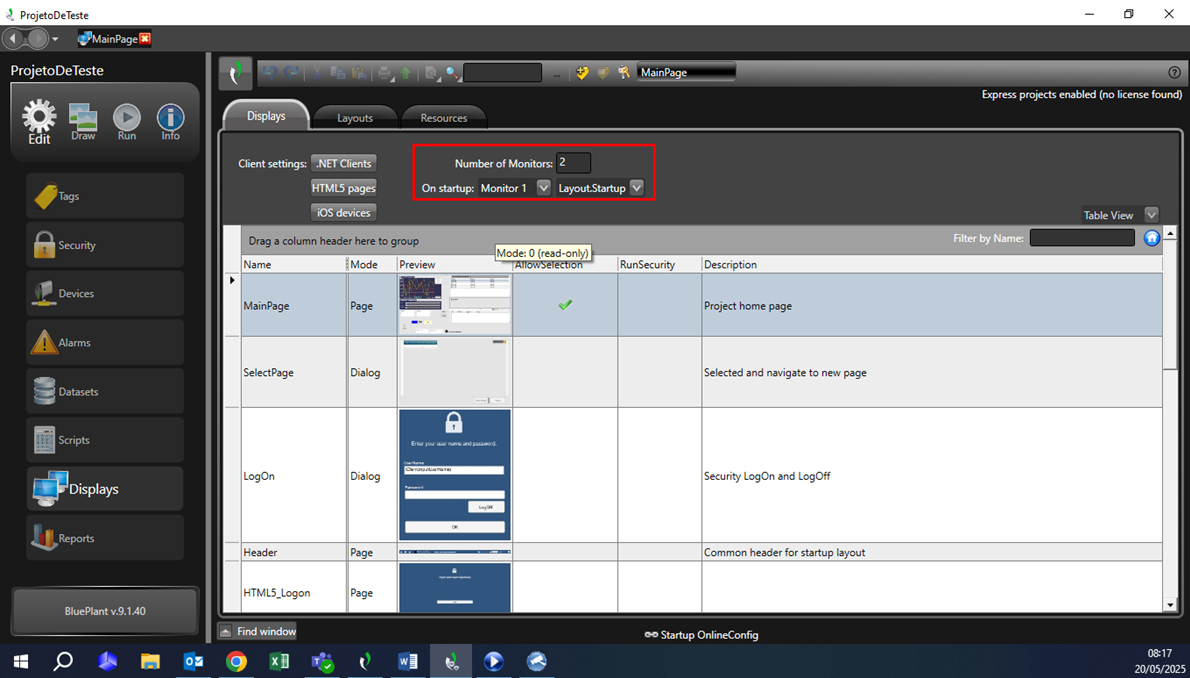Click the Filter by Name field
Viewport: 1190px width, 678px height.
point(1082,238)
